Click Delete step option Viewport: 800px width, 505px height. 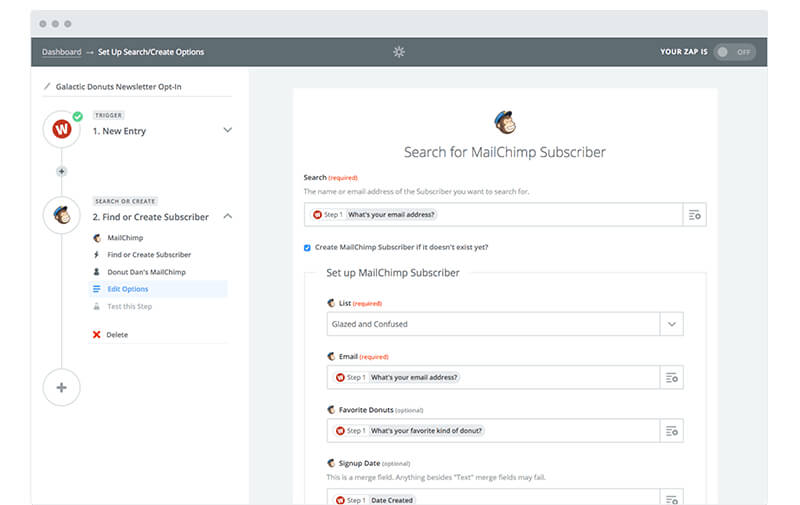[117, 335]
